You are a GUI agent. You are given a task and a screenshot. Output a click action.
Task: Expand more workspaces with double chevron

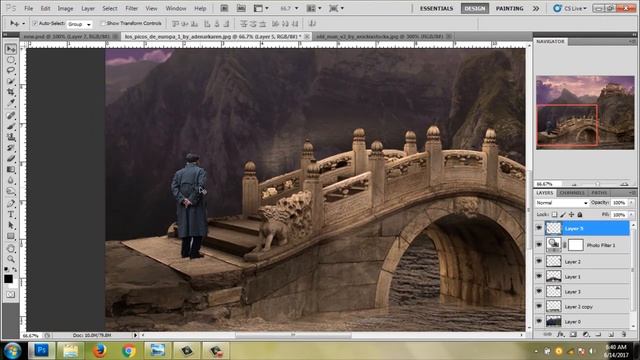click(536, 8)
